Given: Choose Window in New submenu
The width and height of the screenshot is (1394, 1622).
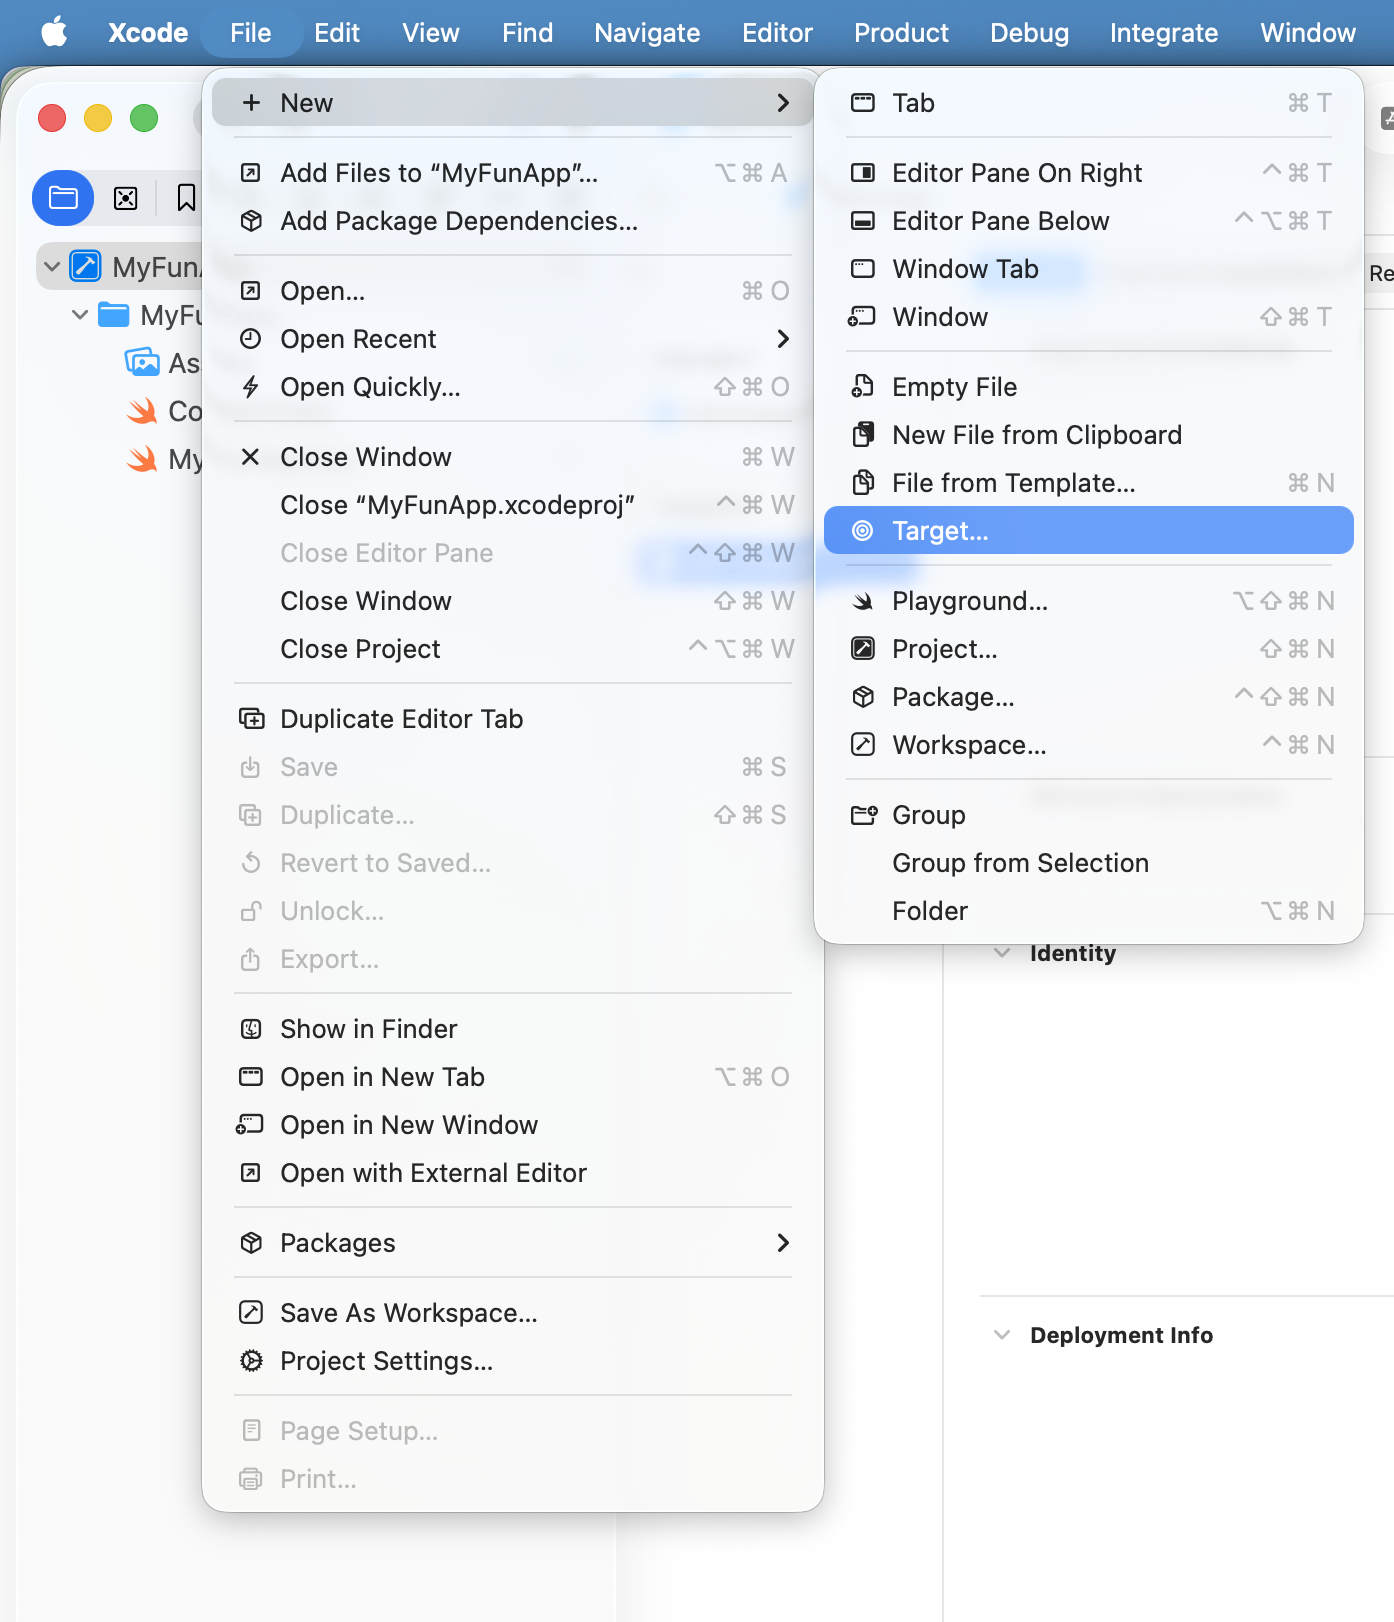Looking at the screenshot, I should pyautogui.click(x=1089, y=317).
